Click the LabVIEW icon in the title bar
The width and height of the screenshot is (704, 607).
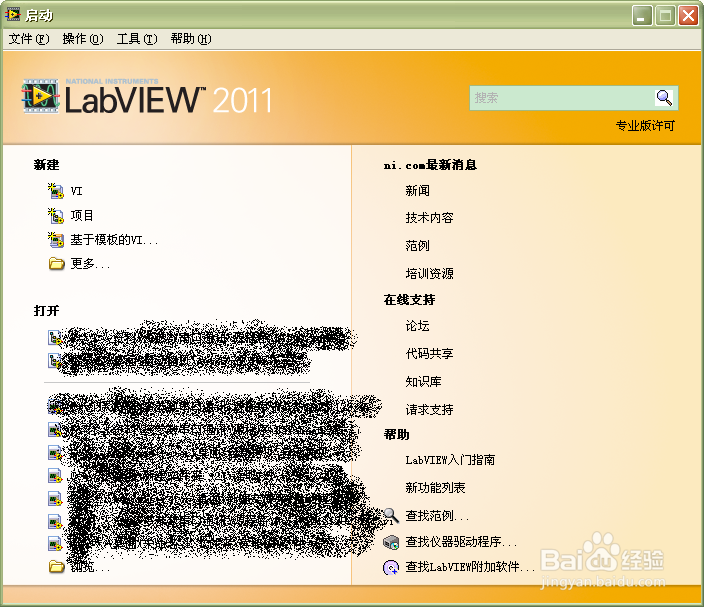click(x=13, y=15)
